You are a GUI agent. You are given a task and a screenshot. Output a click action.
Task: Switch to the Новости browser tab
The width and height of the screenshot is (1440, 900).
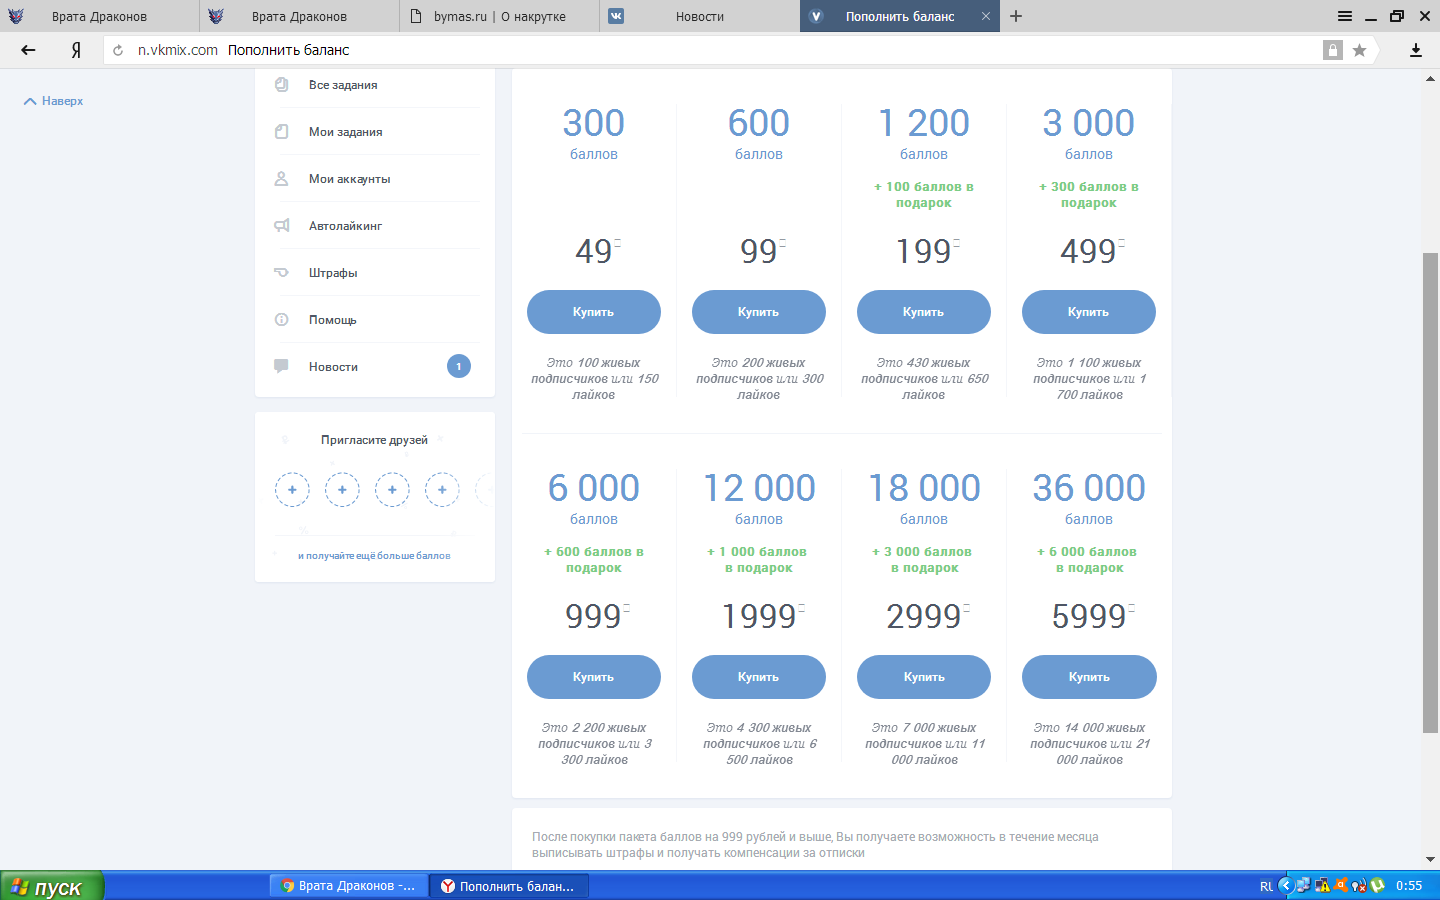pyautogui.click(x=699, y=16)
